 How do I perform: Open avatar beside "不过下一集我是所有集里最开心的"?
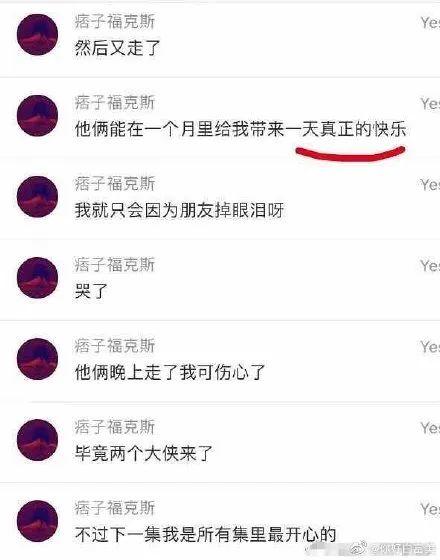pos(37,521)
